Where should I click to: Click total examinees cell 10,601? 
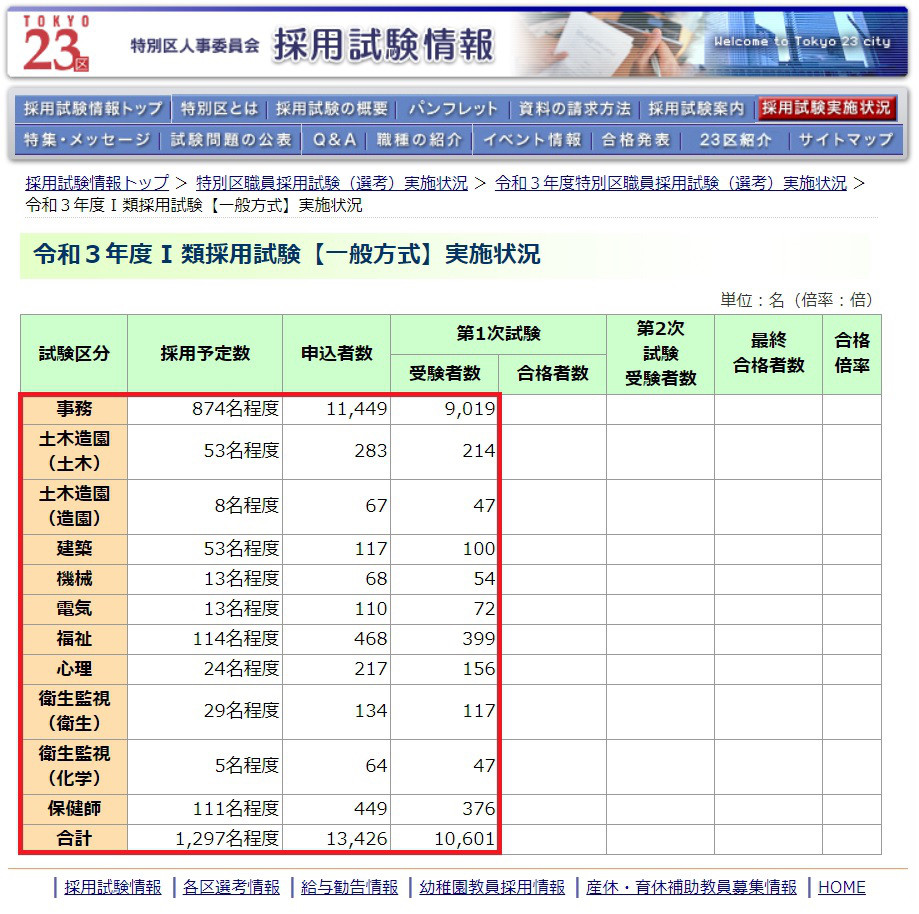tap(444, 839)
